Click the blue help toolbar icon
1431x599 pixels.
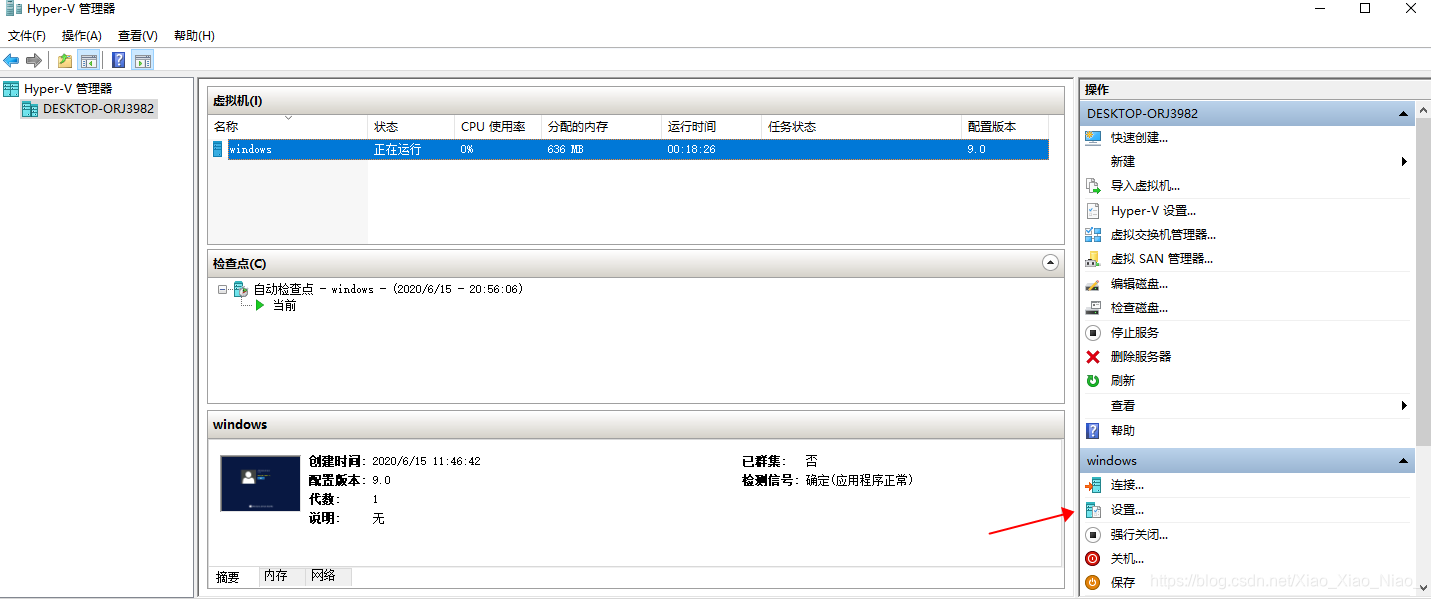tap(118, 60)
